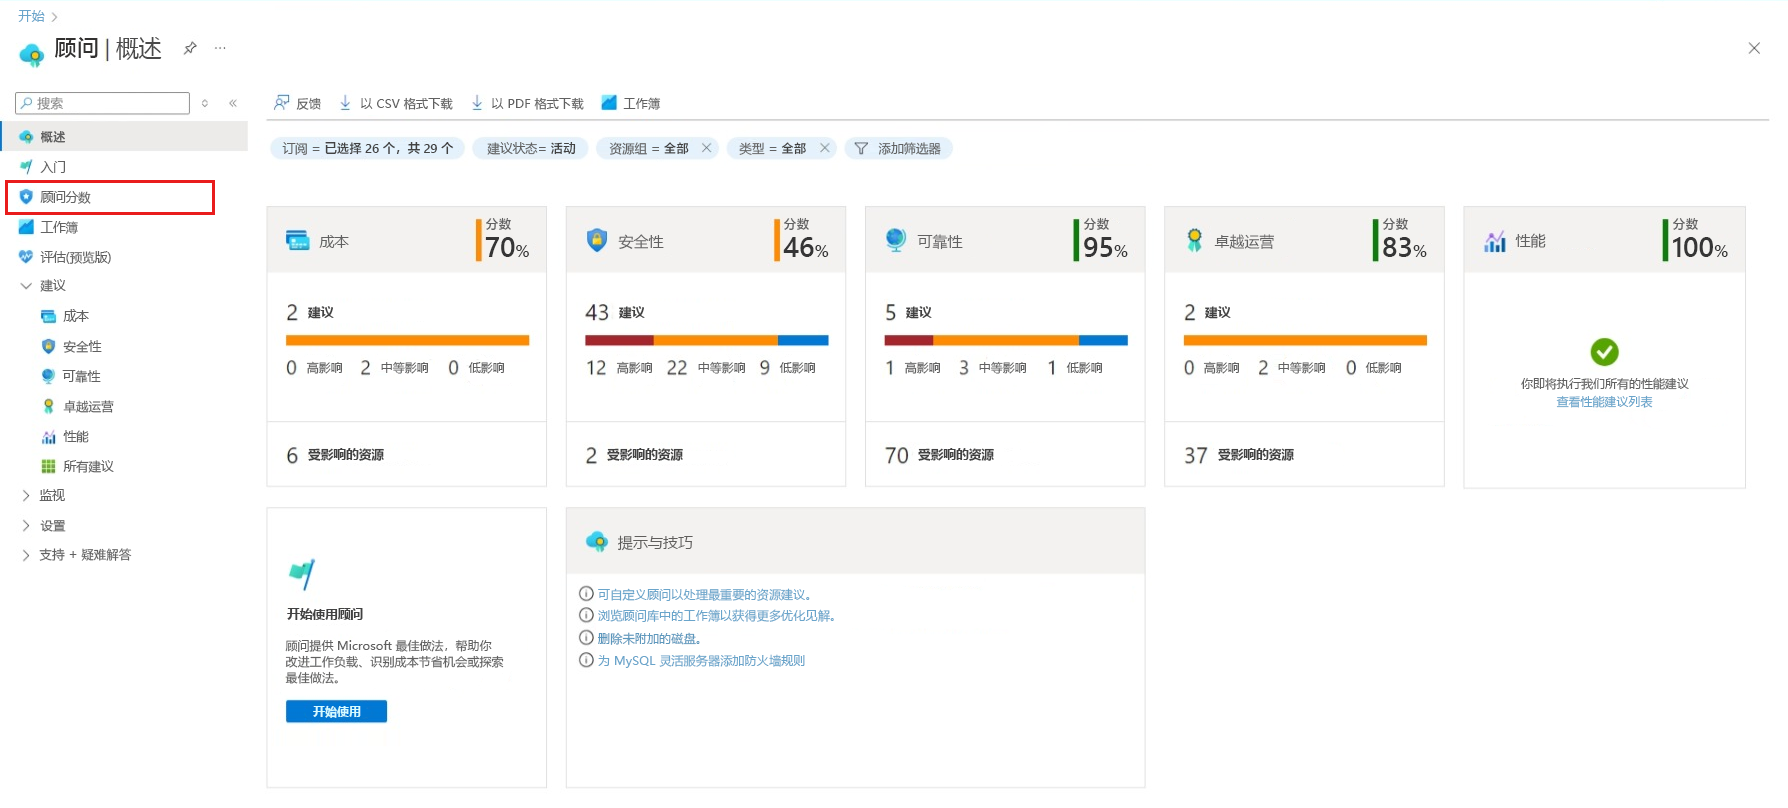
Task: Click the 开始使用 button
Action: [336, 711]
